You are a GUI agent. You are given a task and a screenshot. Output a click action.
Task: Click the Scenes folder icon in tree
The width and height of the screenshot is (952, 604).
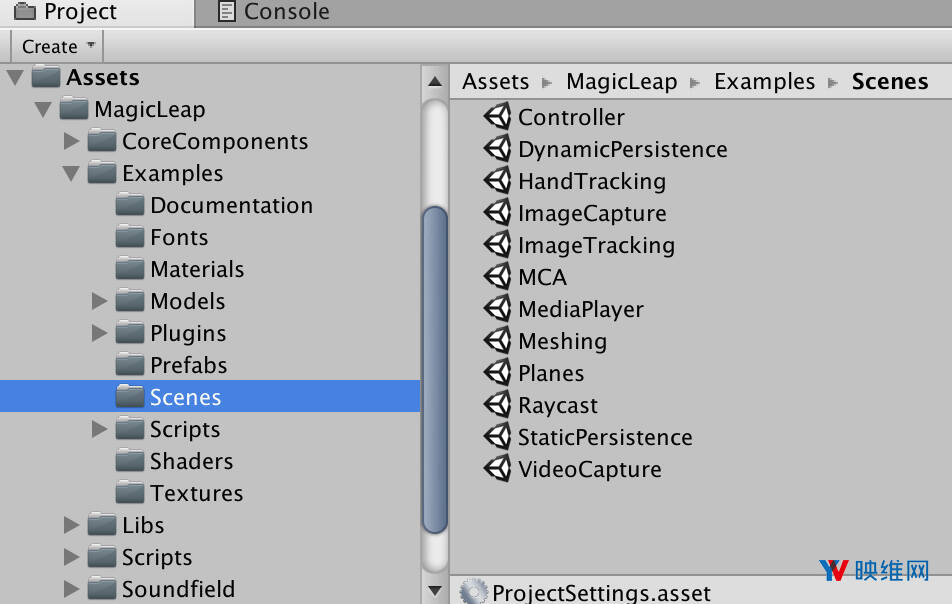(130, 397)
